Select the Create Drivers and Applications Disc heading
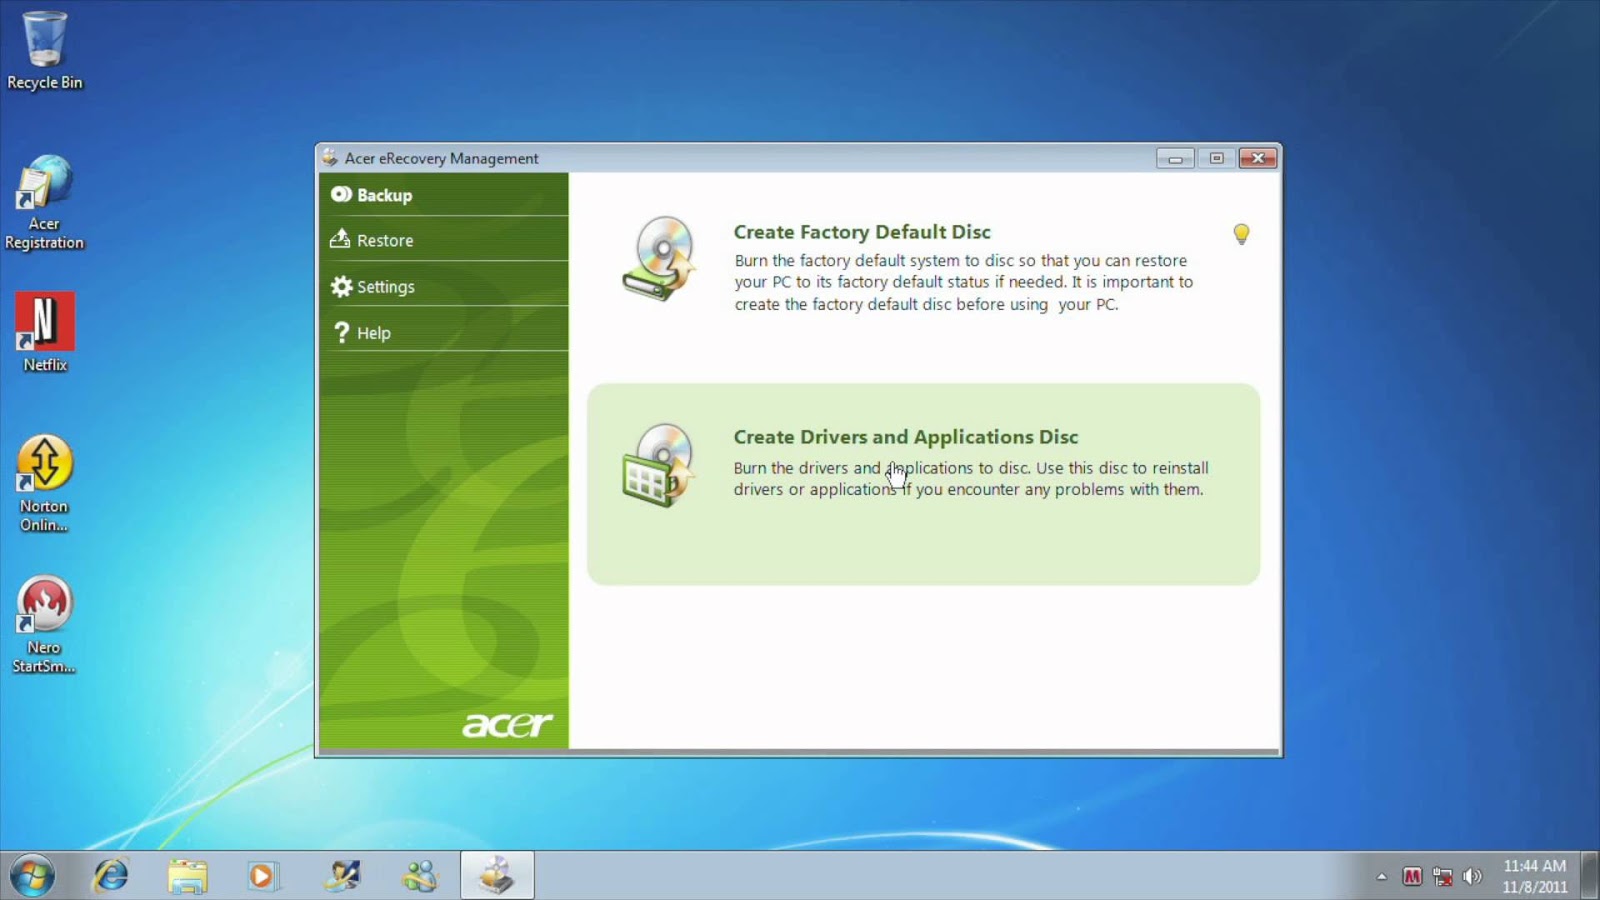The height and width of the screenshot is (900, 1600). (906, 437)
